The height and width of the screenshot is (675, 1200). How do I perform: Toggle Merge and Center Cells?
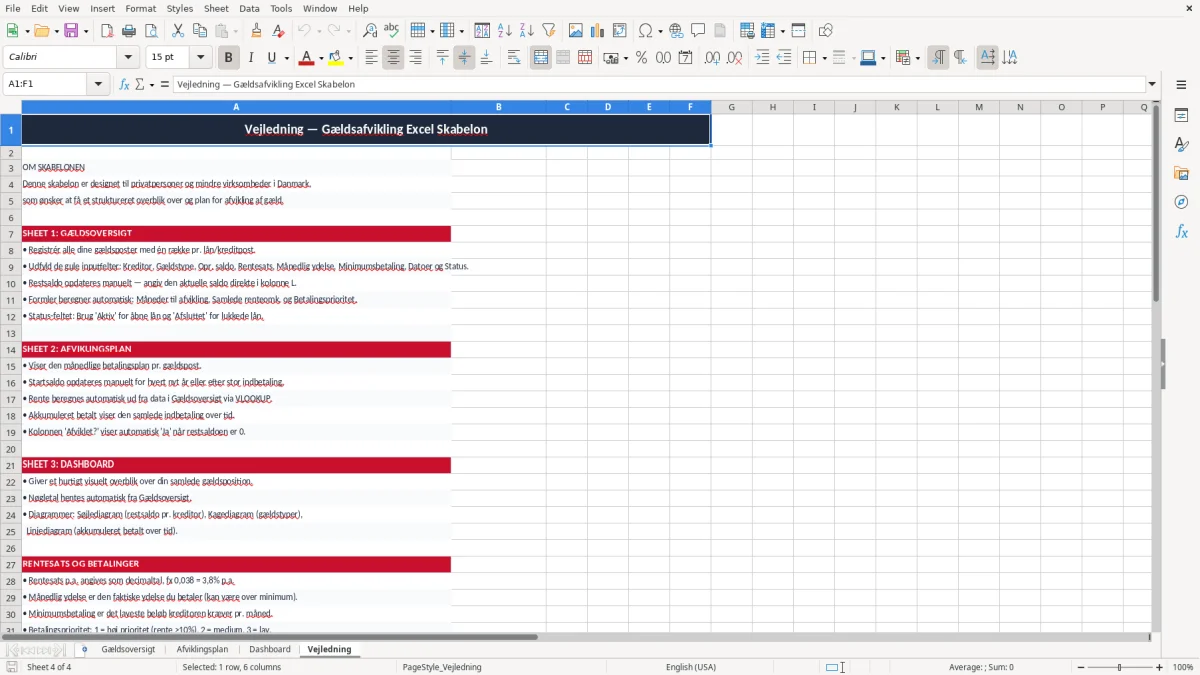tap(541, 58)
